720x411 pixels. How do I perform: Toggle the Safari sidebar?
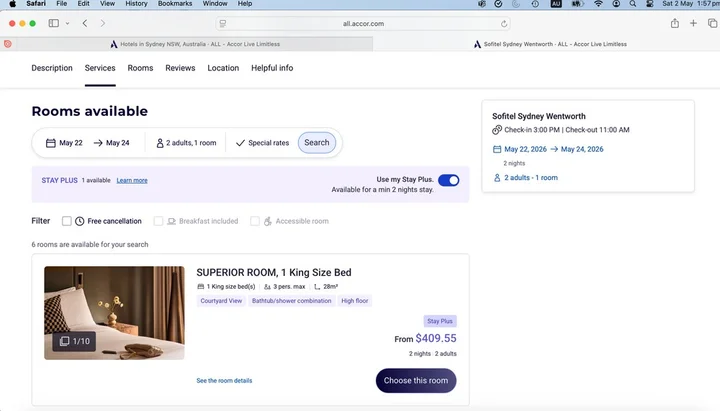coord(54,23)
